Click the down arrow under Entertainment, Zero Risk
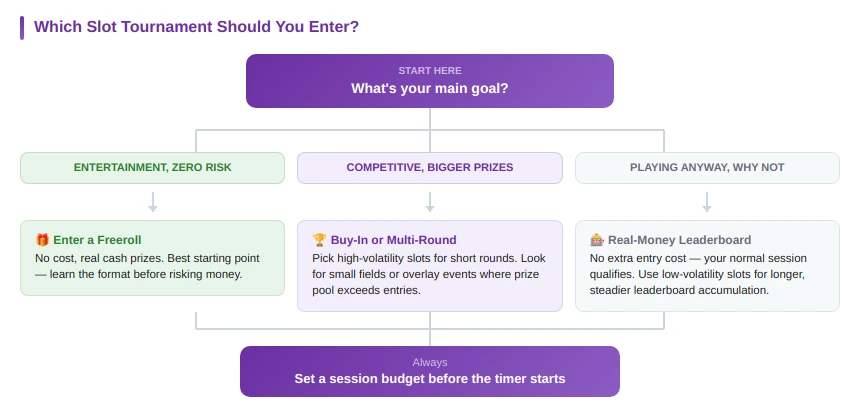 153,202
